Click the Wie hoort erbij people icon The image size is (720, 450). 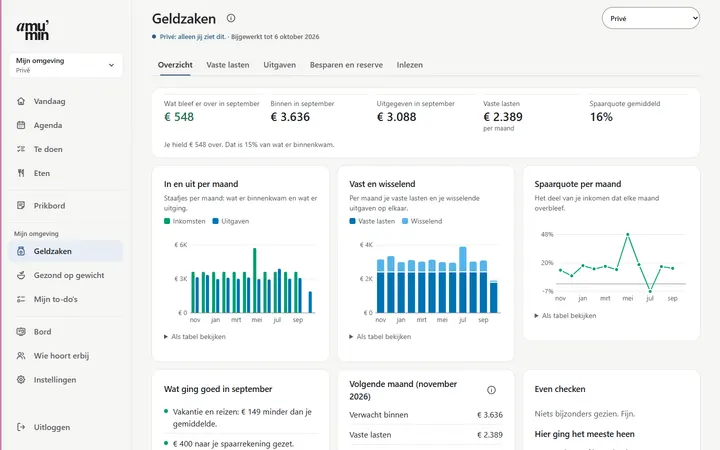(x=21, y=355)
